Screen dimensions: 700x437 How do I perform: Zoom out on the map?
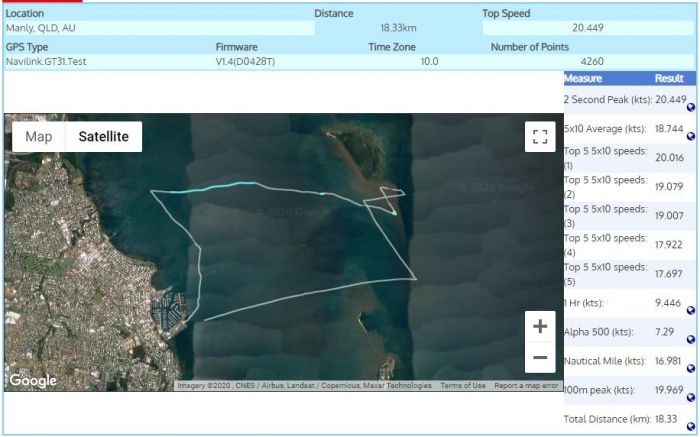(540, 357)
